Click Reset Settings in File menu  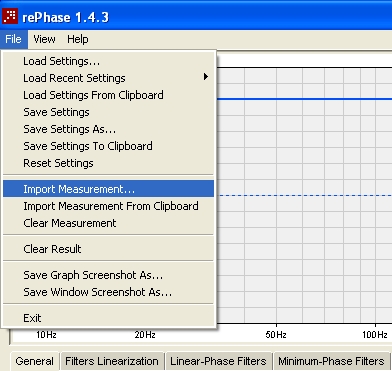click(x=108, y=163)
